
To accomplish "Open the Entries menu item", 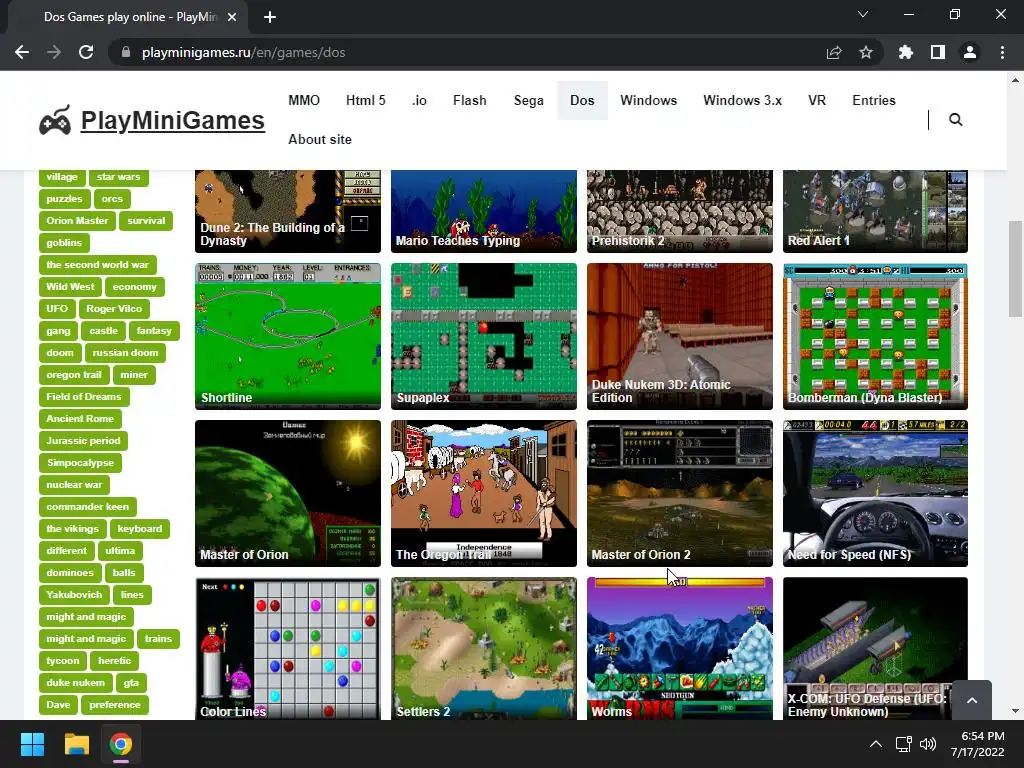I will [874, 101].
